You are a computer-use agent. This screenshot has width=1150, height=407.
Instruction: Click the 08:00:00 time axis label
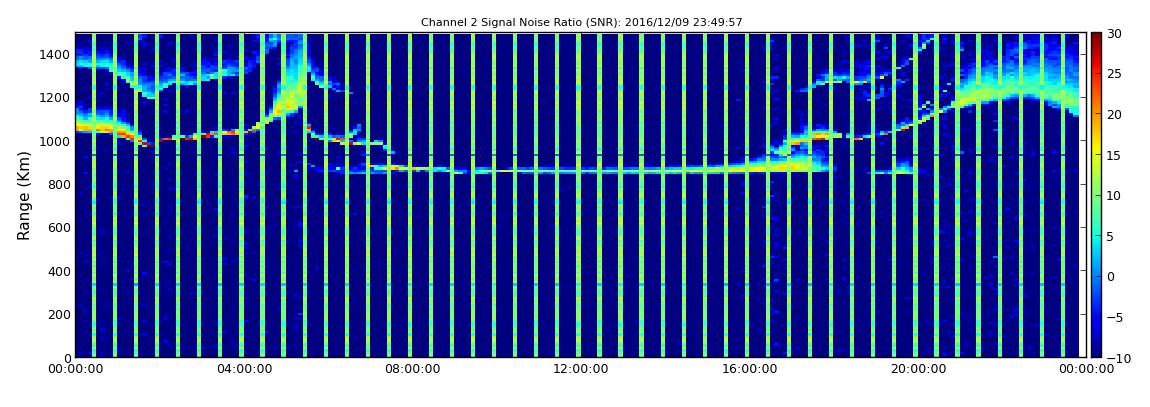coord(414,370)
